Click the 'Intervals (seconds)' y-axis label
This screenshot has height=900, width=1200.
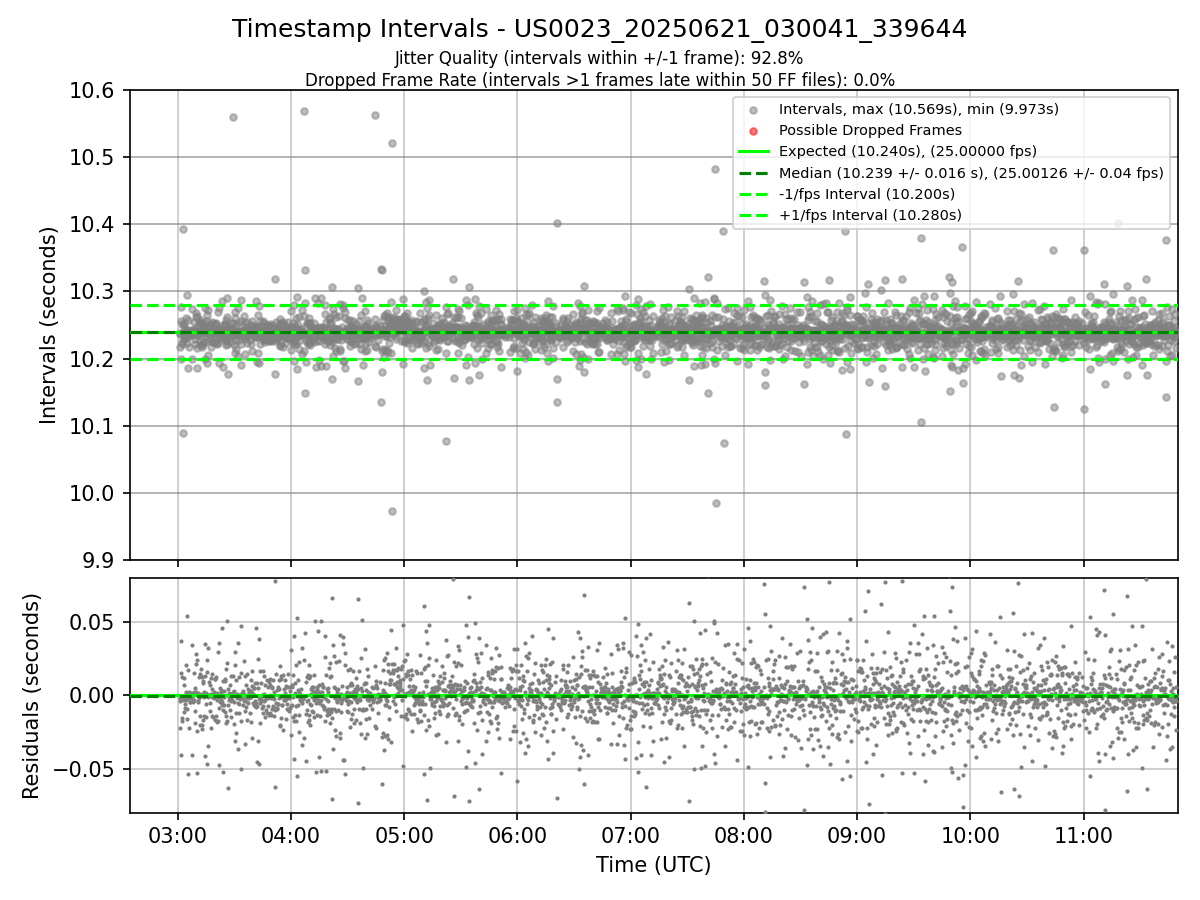click(x=49, y=324)
